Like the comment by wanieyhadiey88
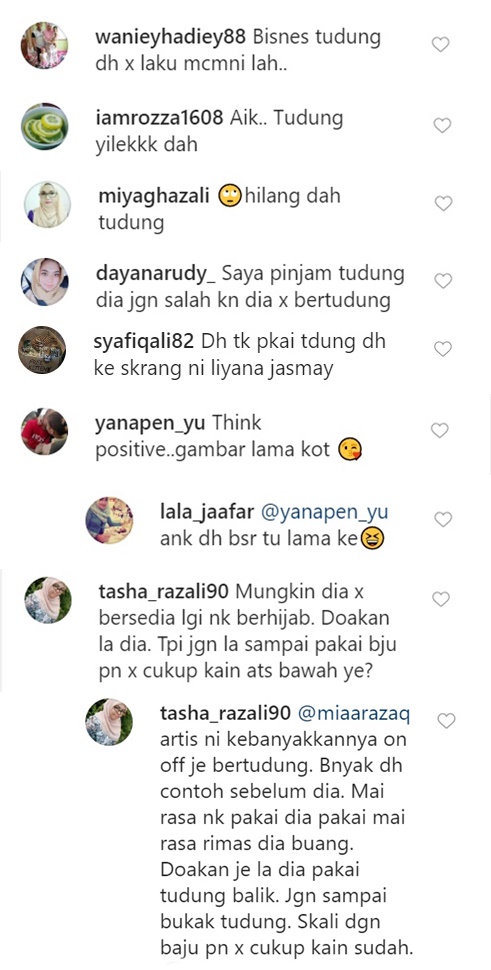This screenshot has width=491, height=970. pos(440,45)
